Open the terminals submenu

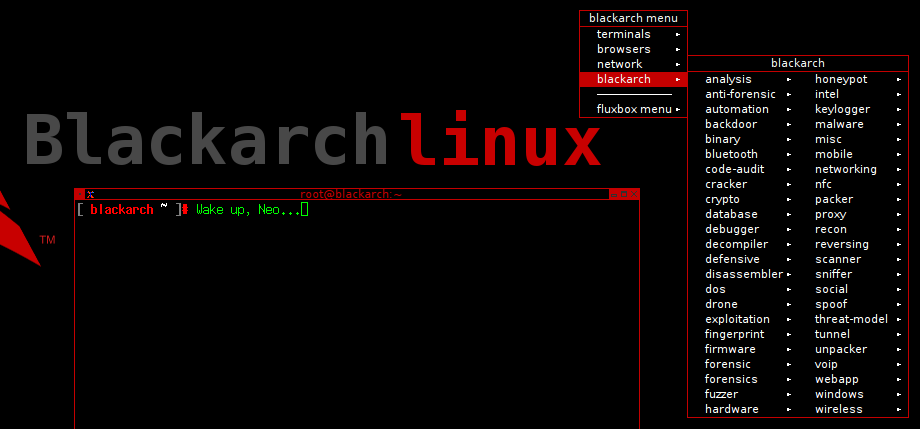(x=633, y=34)
